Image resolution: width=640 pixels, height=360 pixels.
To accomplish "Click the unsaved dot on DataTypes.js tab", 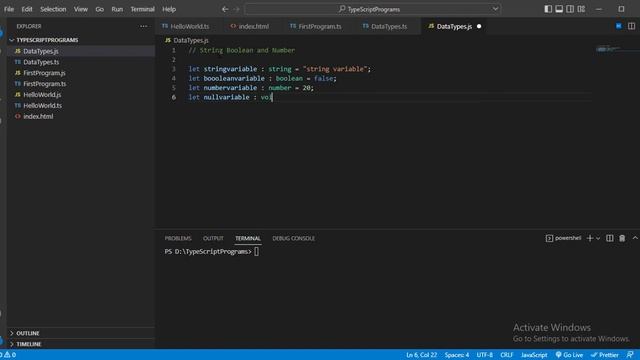I will [479, 26].
